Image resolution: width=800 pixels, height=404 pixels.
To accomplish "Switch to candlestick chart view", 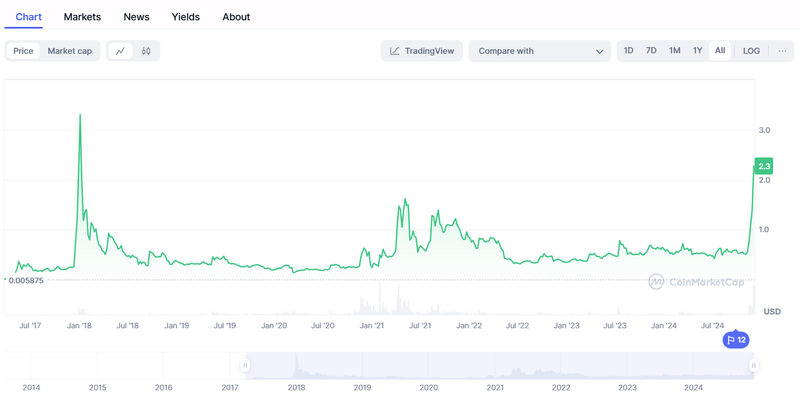I will click(146, 51).
